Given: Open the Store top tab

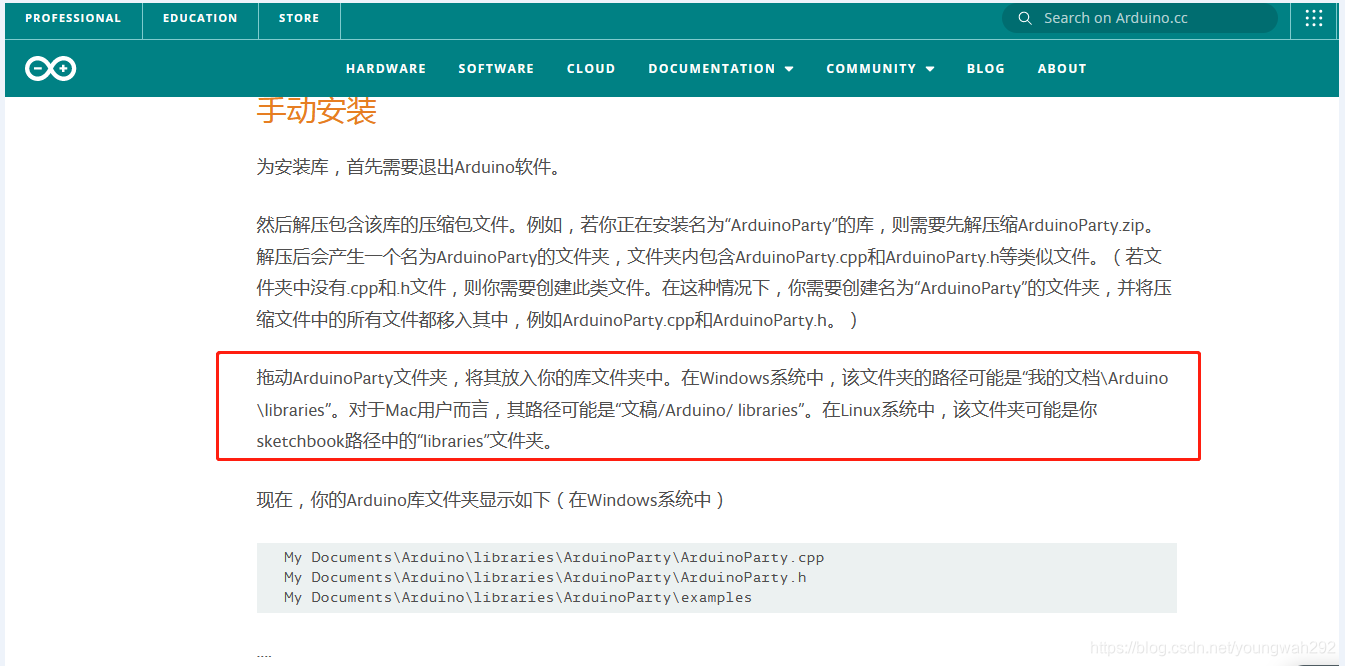Looking at the screenshot, I should (299, 18).
